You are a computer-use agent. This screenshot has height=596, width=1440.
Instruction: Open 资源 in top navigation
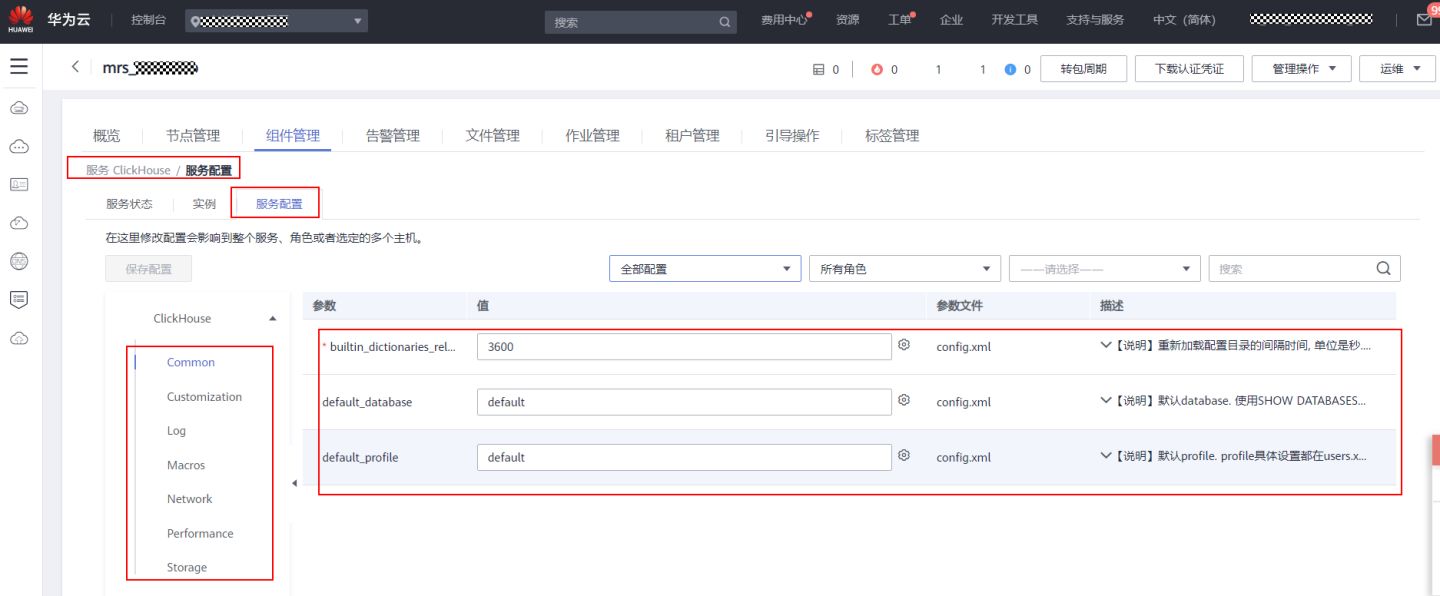pos(847,20)
